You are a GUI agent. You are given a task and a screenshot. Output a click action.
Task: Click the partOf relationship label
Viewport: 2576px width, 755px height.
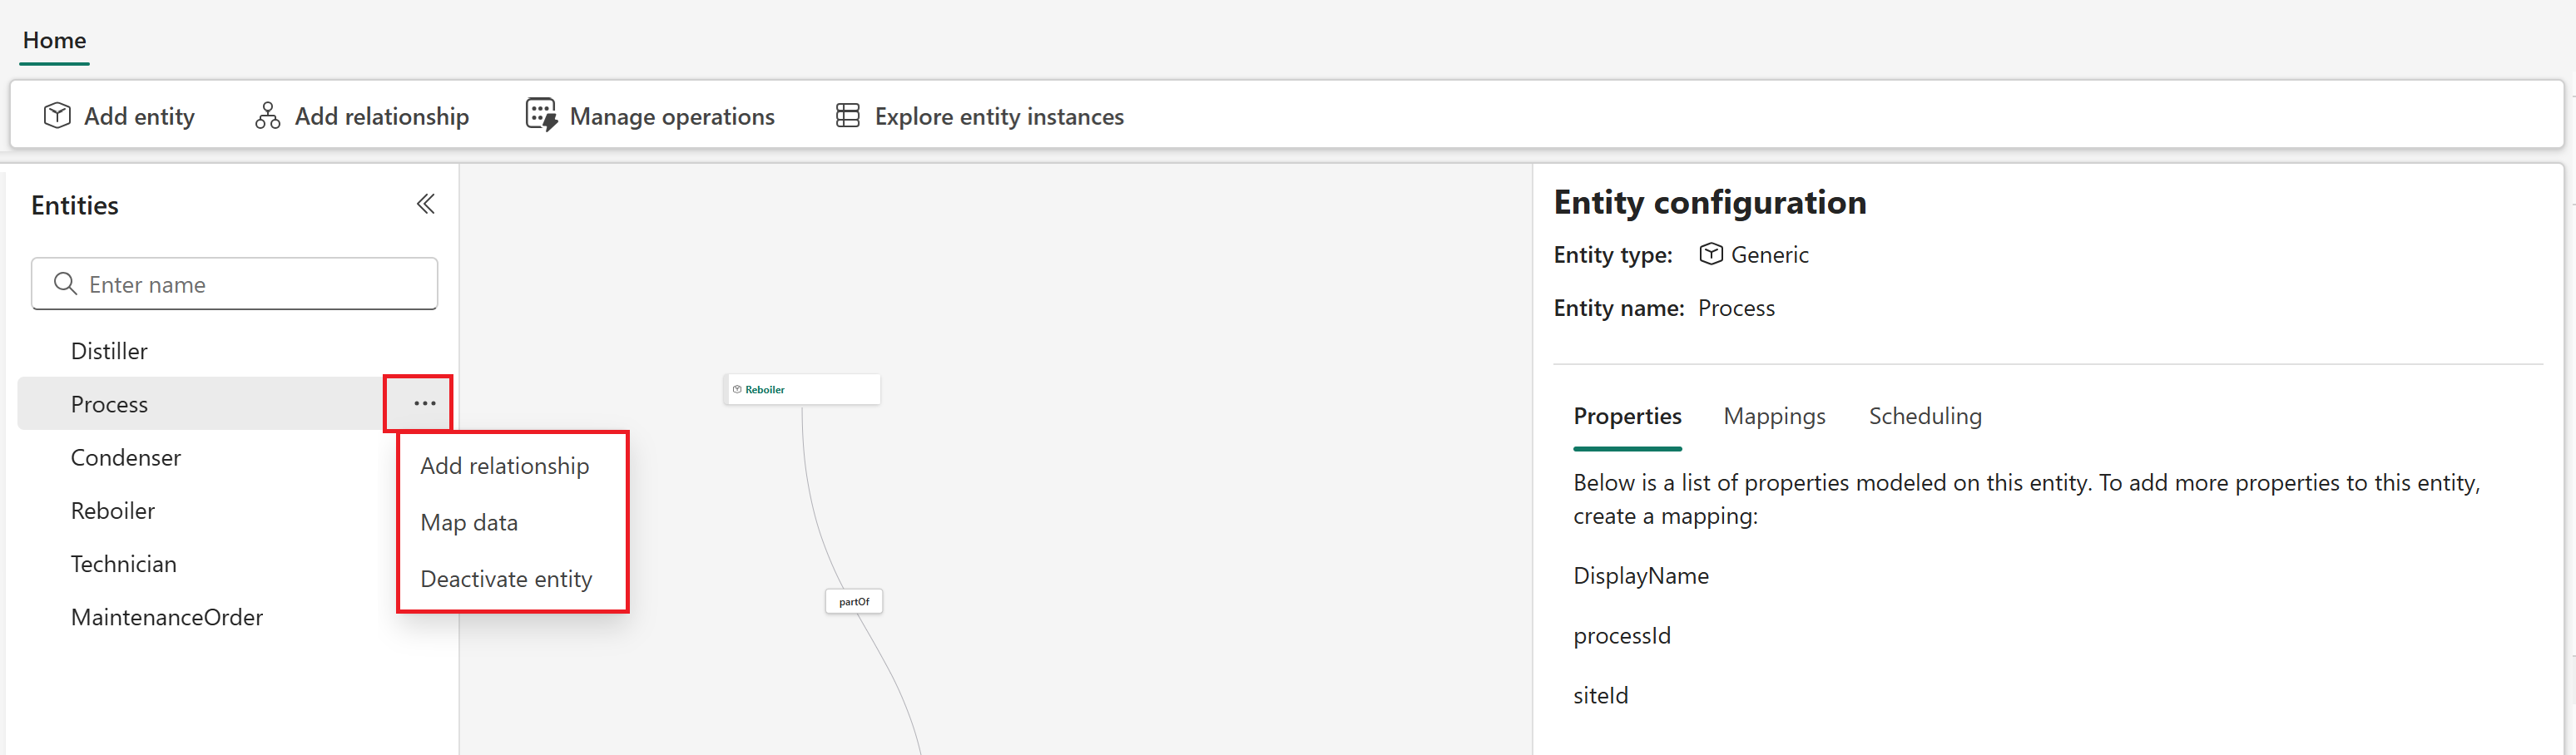click(854, 601)
